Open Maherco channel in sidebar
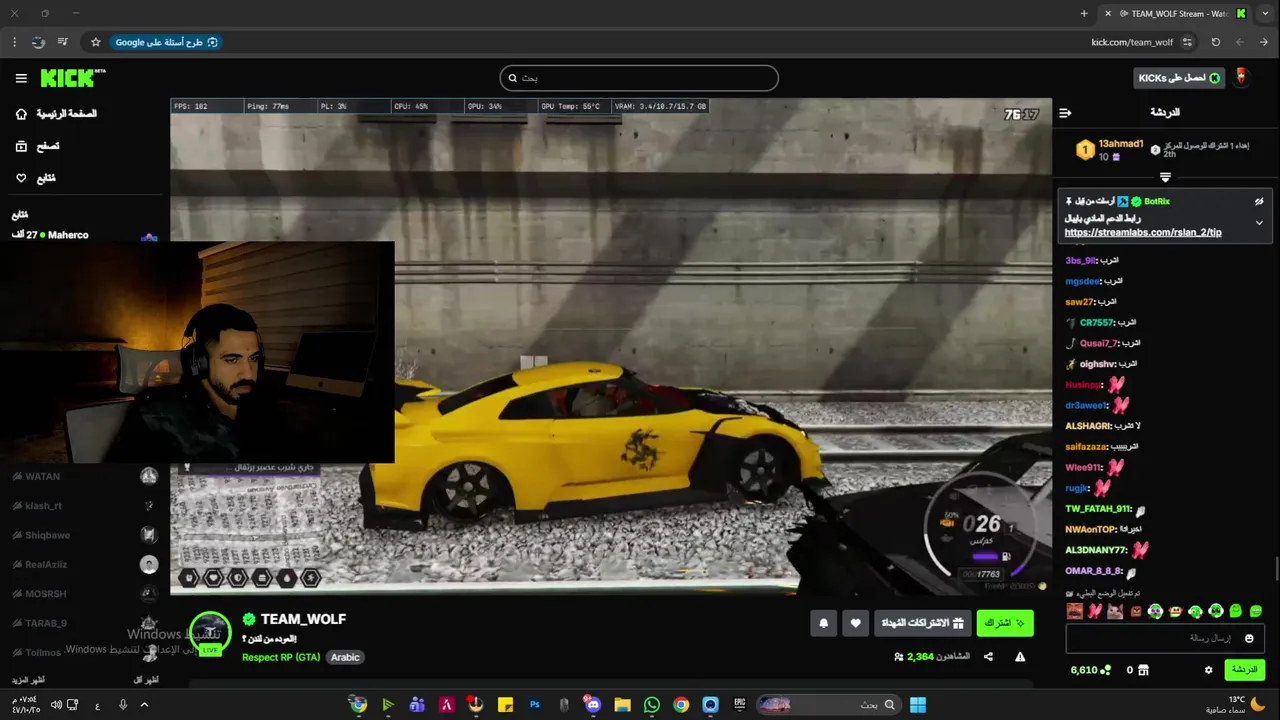 tap(85, 235)
